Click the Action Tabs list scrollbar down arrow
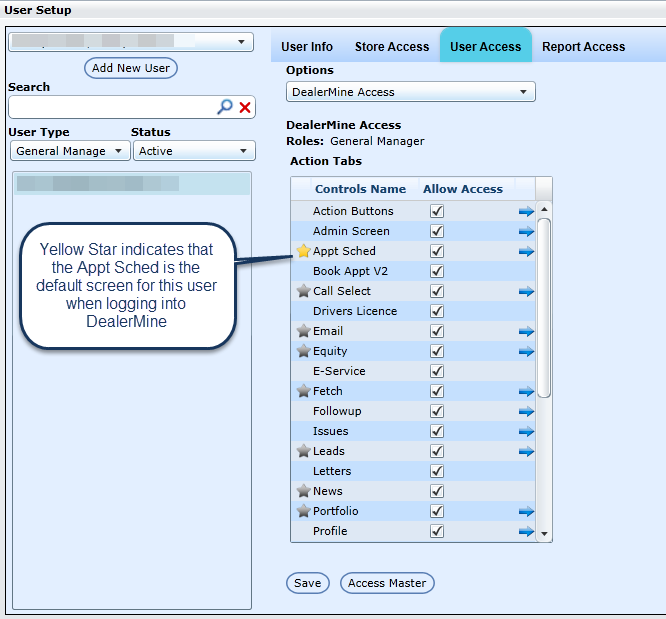 click(544, 534)
